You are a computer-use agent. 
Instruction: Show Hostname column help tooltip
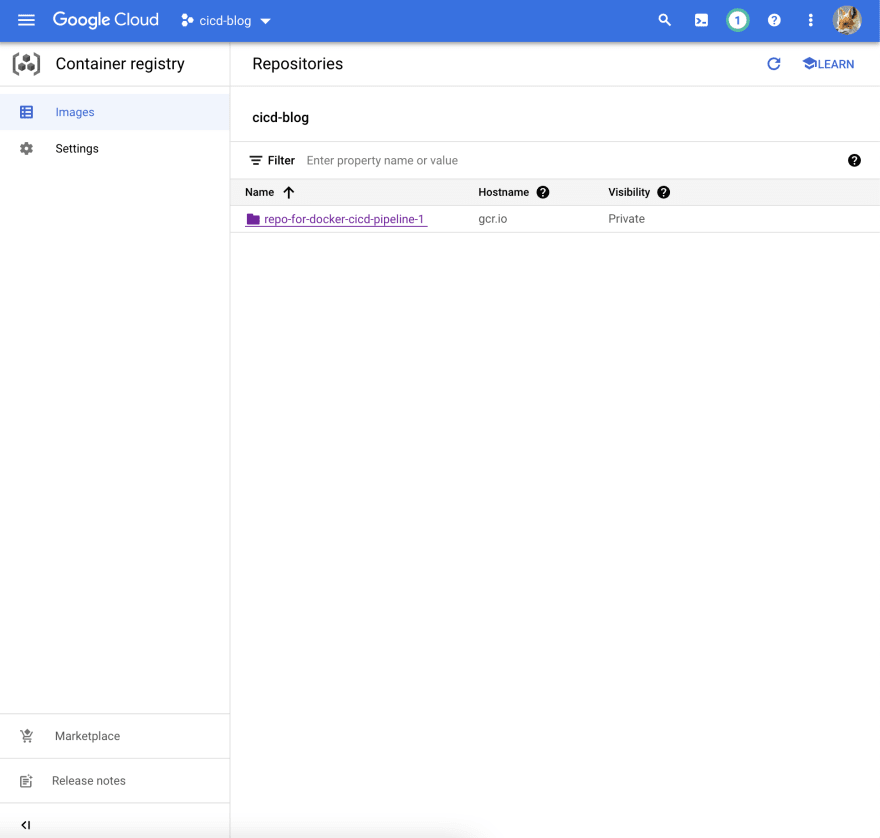pos(543,193)
